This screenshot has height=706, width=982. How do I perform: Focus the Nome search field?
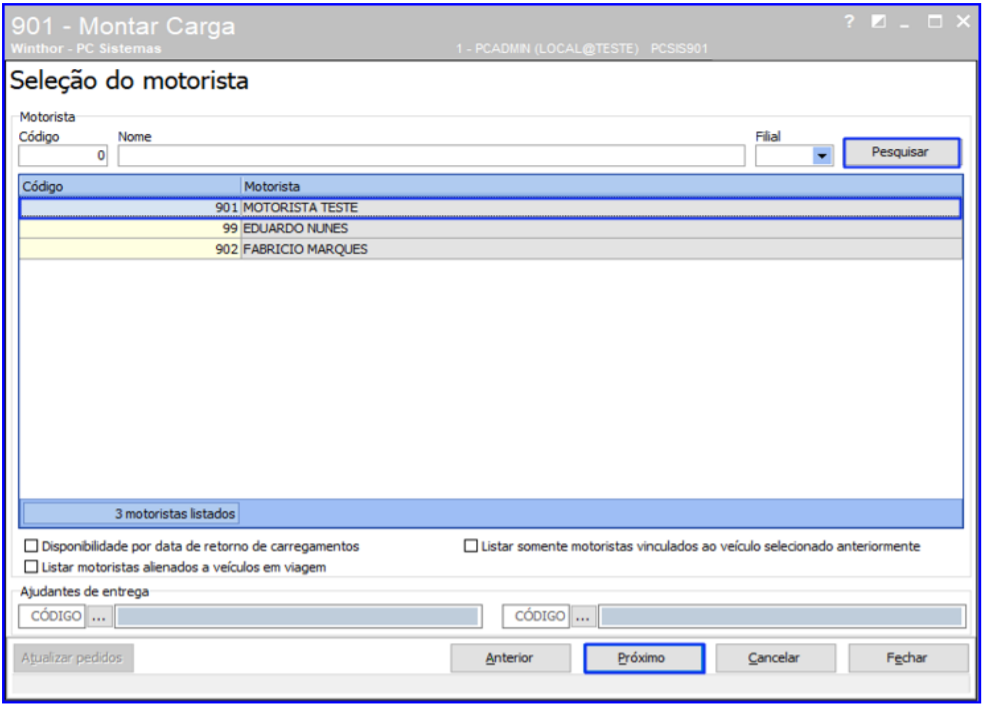431,155
